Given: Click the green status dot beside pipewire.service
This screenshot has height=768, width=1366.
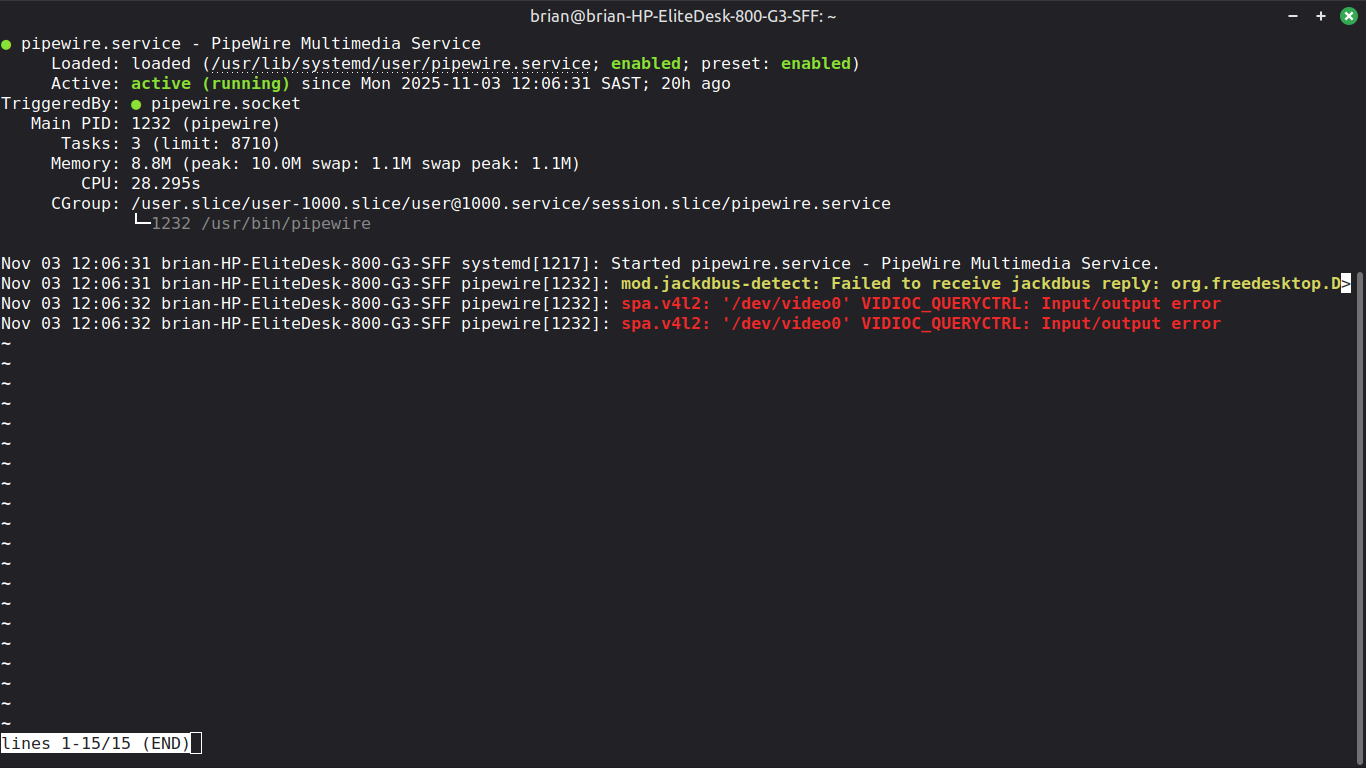Looking at the screenshot, I should tap(6, 44).
